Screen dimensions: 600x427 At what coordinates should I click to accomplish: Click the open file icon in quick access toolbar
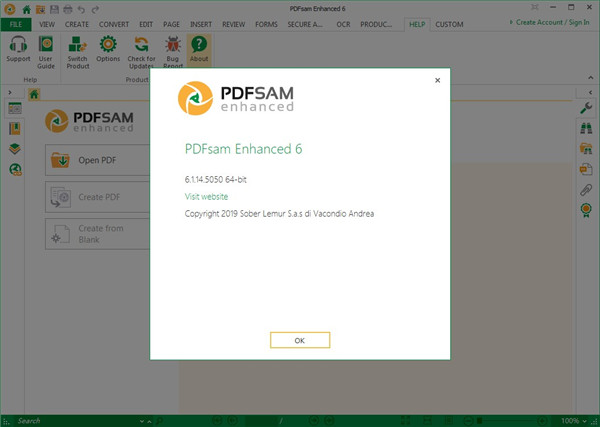[40, 9]
